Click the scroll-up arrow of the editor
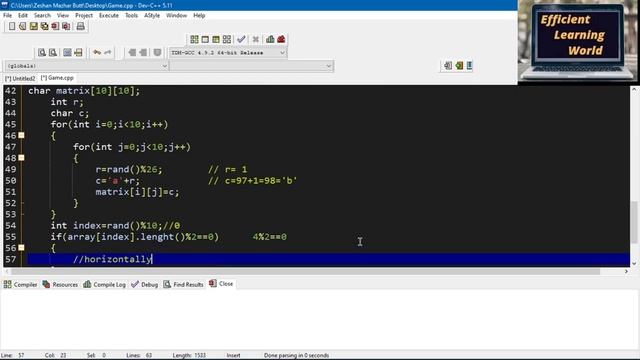Viewport: 640px width, 360px height. coord(634,89)
